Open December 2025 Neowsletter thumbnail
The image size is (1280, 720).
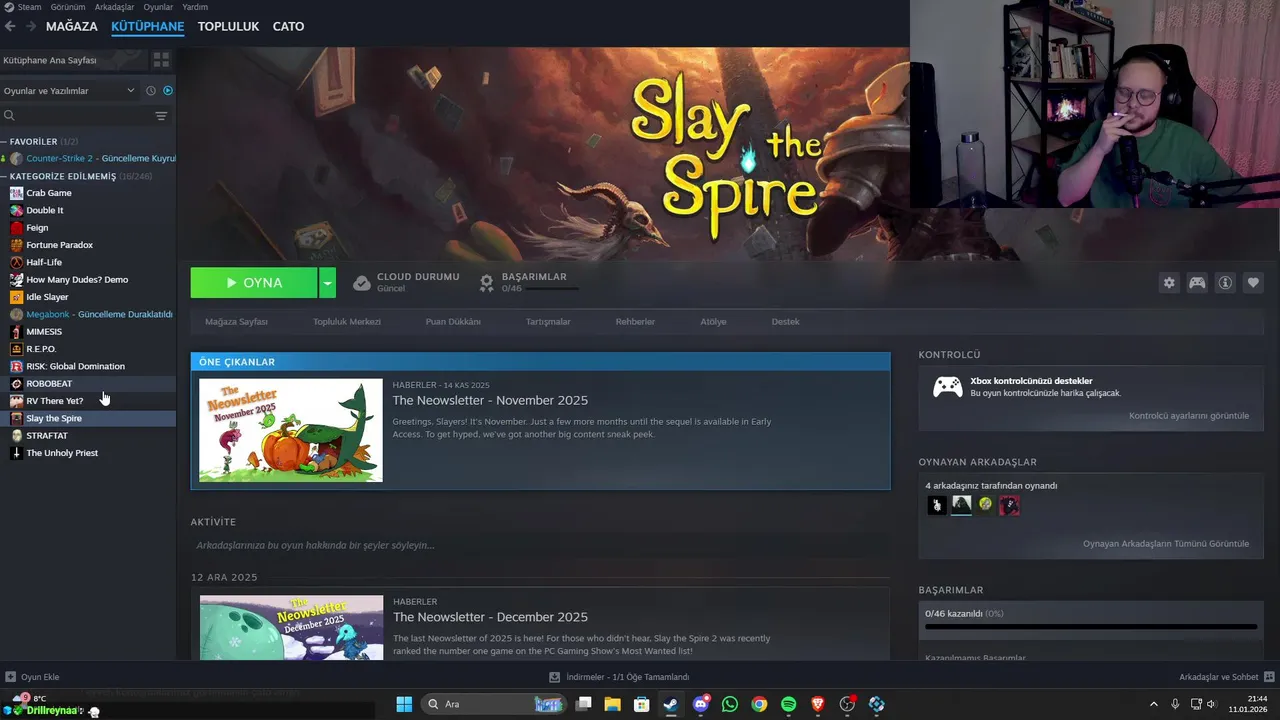pos(291,627)
